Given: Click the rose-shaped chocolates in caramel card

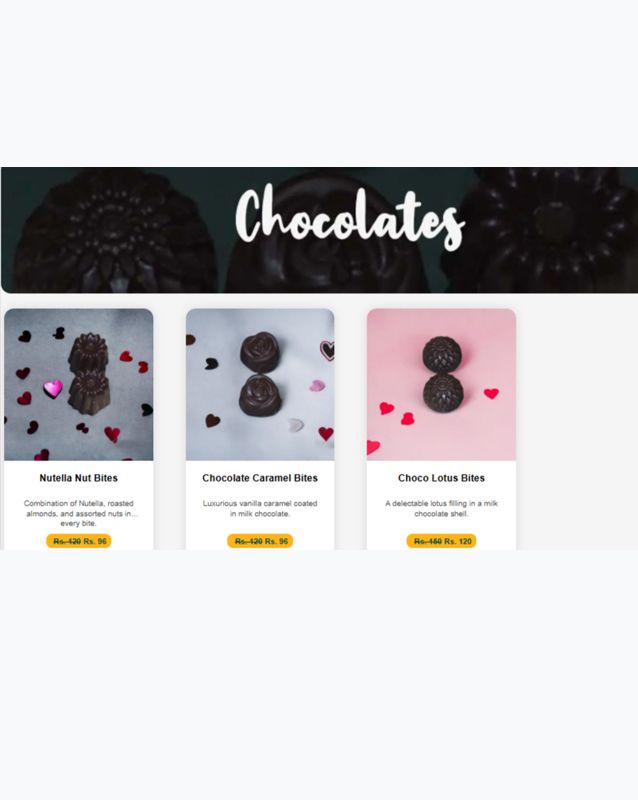Looking at the screenshot, I should pyautogui.click(x=260, y=373).
